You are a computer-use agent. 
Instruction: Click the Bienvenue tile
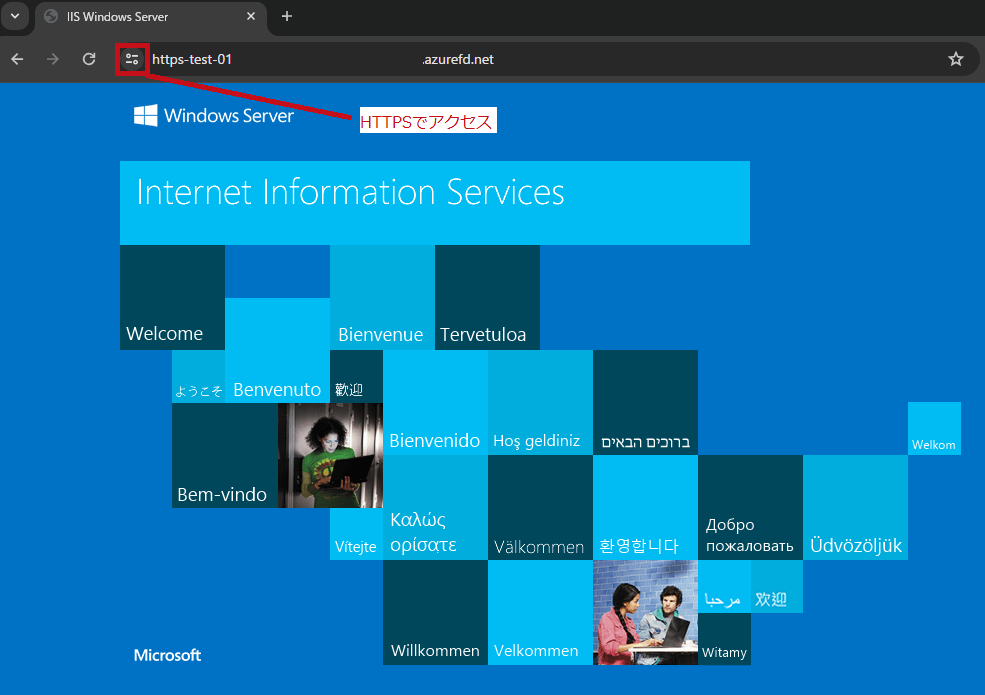pos(382,298)
